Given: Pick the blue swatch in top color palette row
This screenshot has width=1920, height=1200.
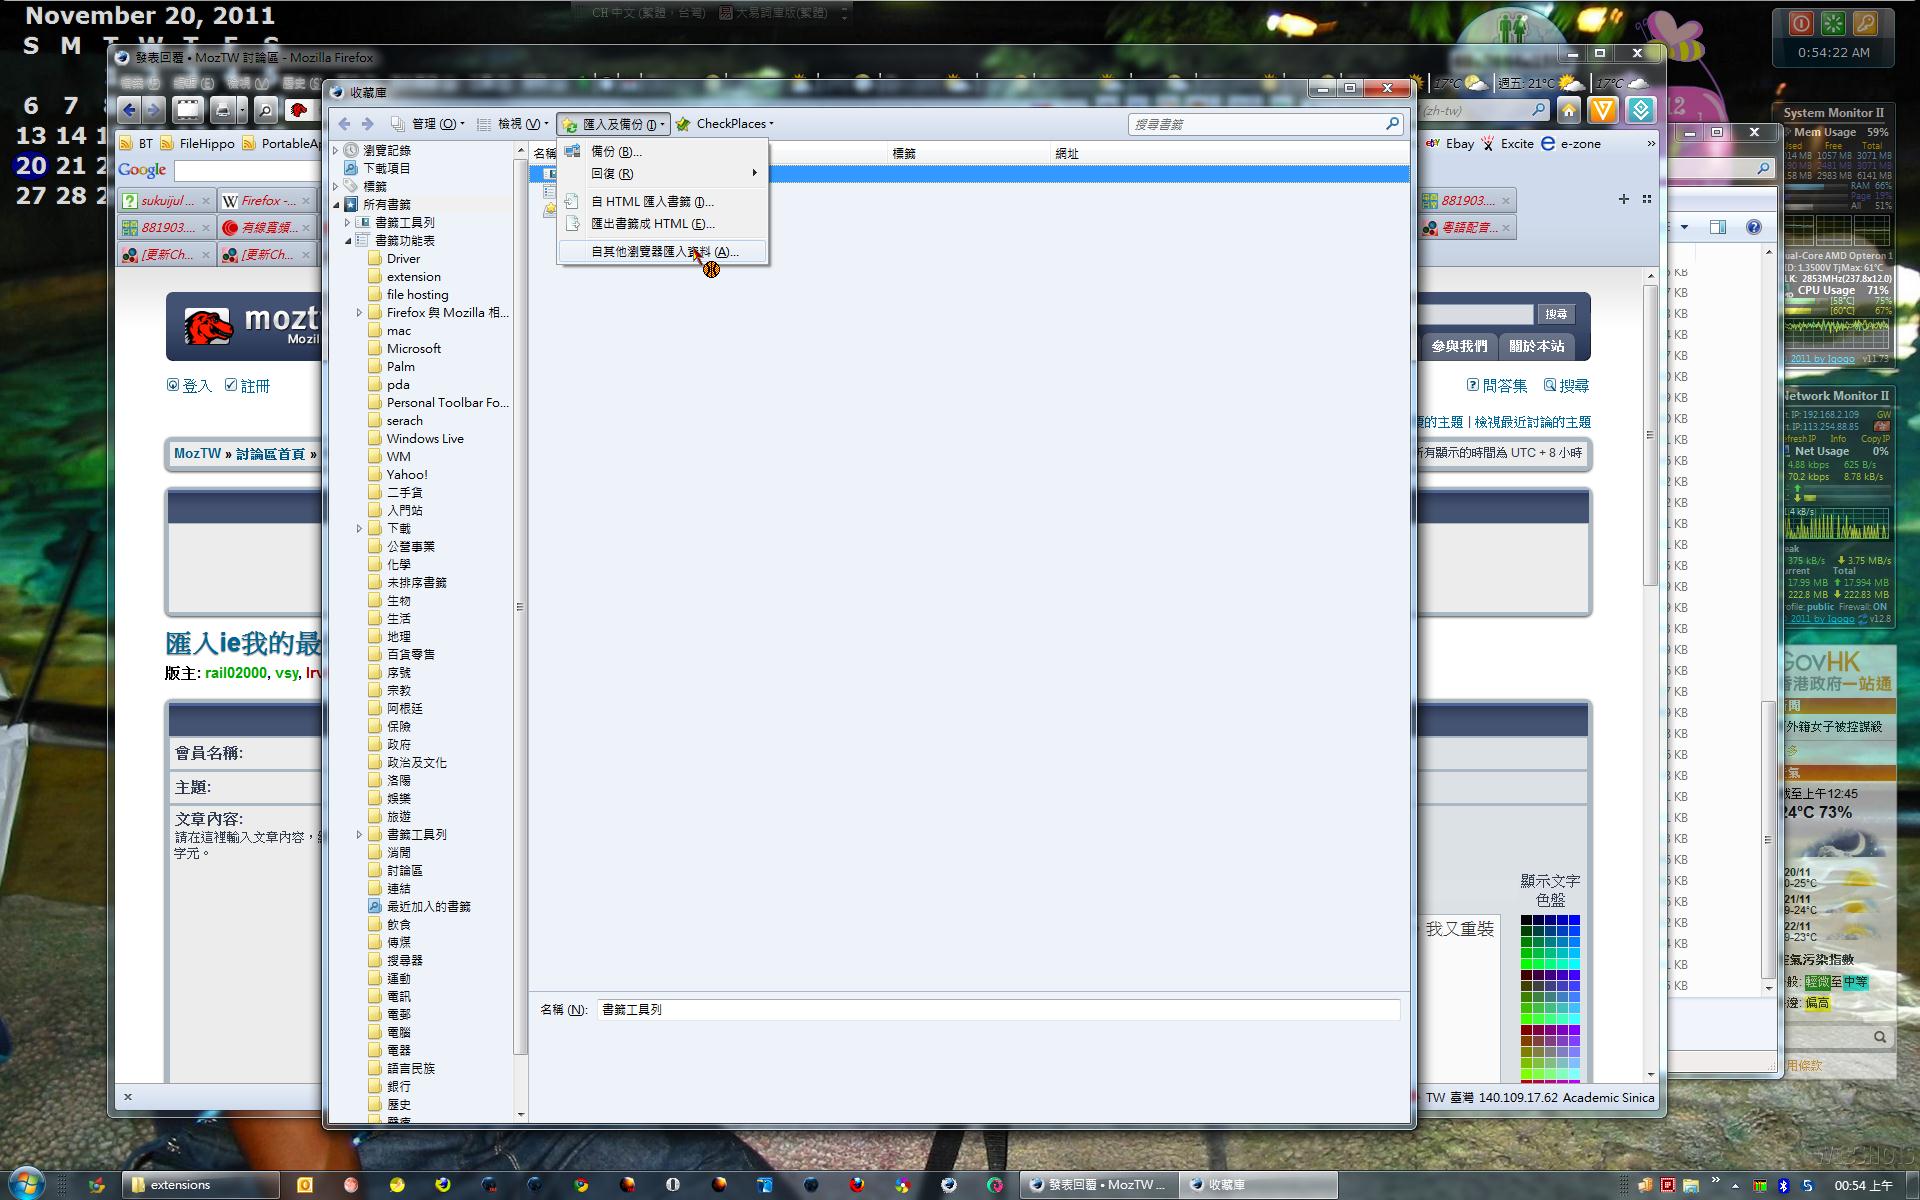Looking at the screenshot, I should coord(1574,920).
